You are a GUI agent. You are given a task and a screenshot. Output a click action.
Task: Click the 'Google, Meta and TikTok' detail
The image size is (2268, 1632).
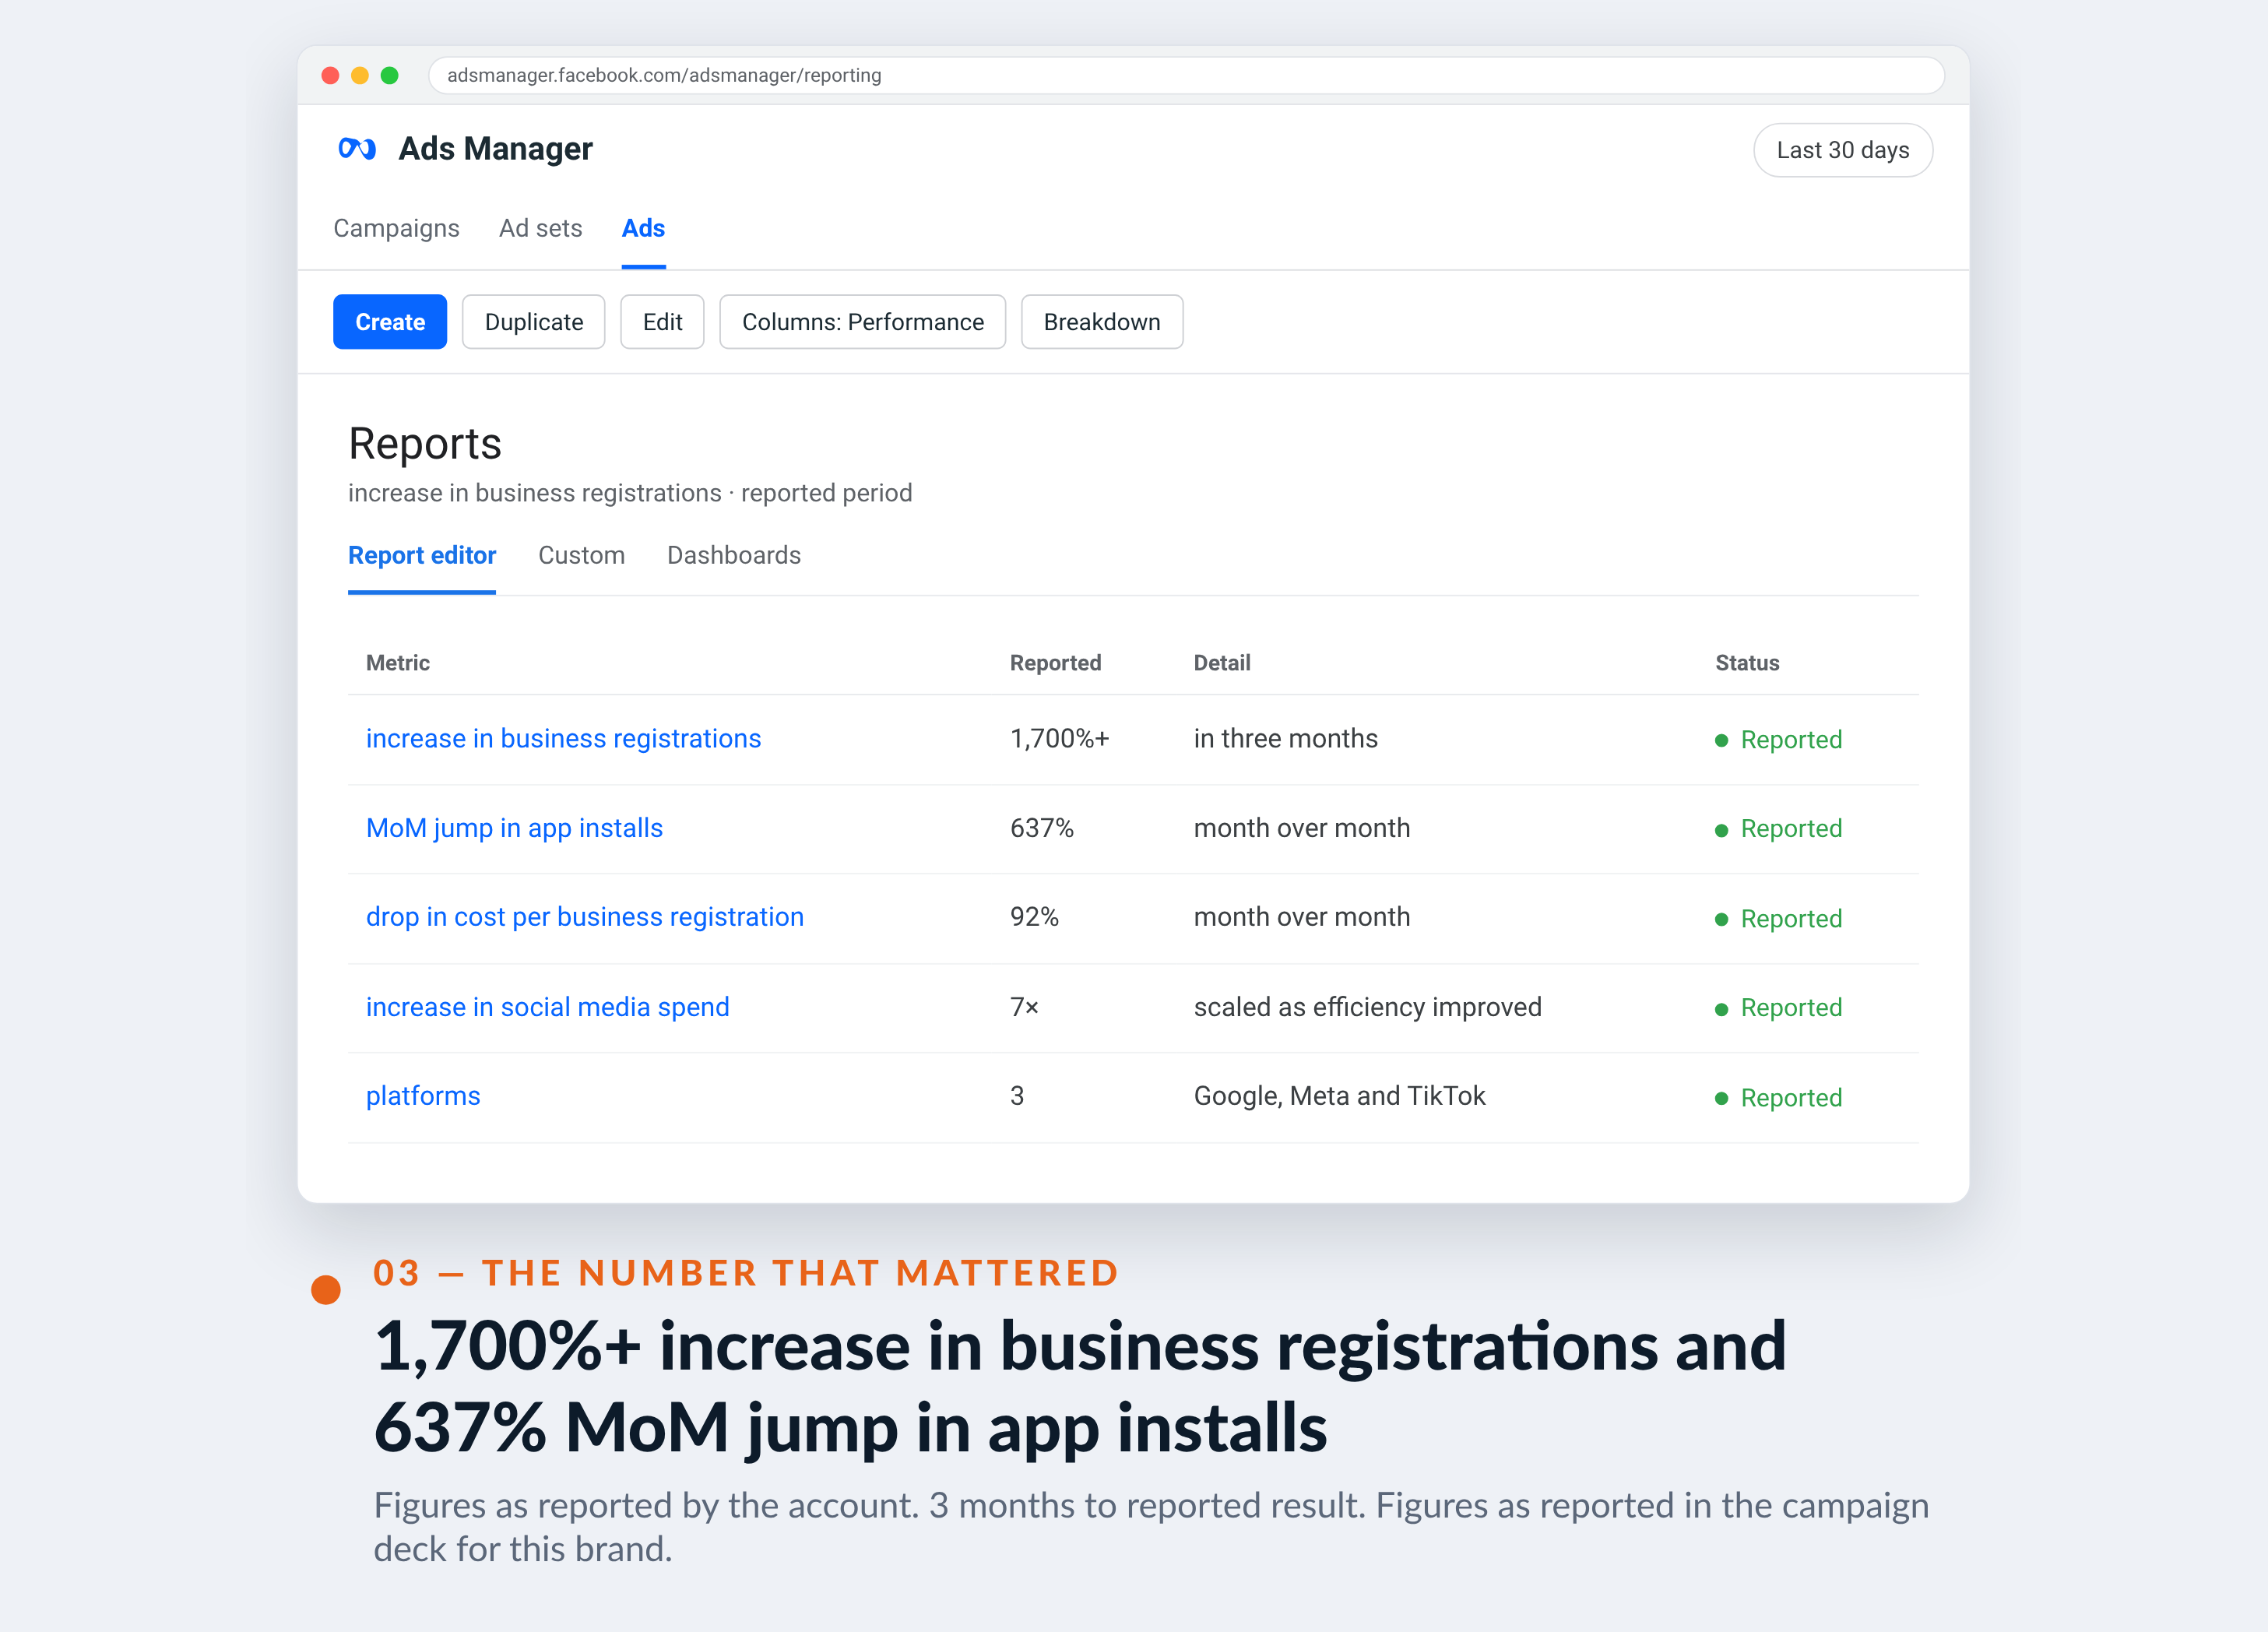point(1339,1096)
